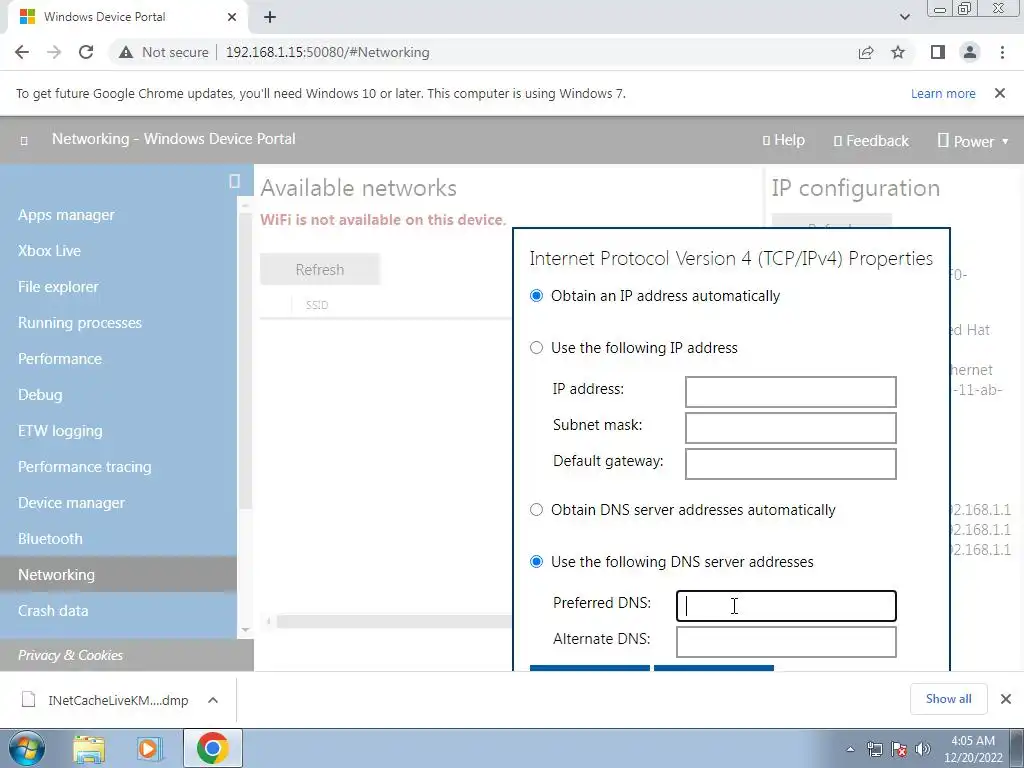Open portal Help
This screenshot has width=1024, height=768.
coord(784,140)
